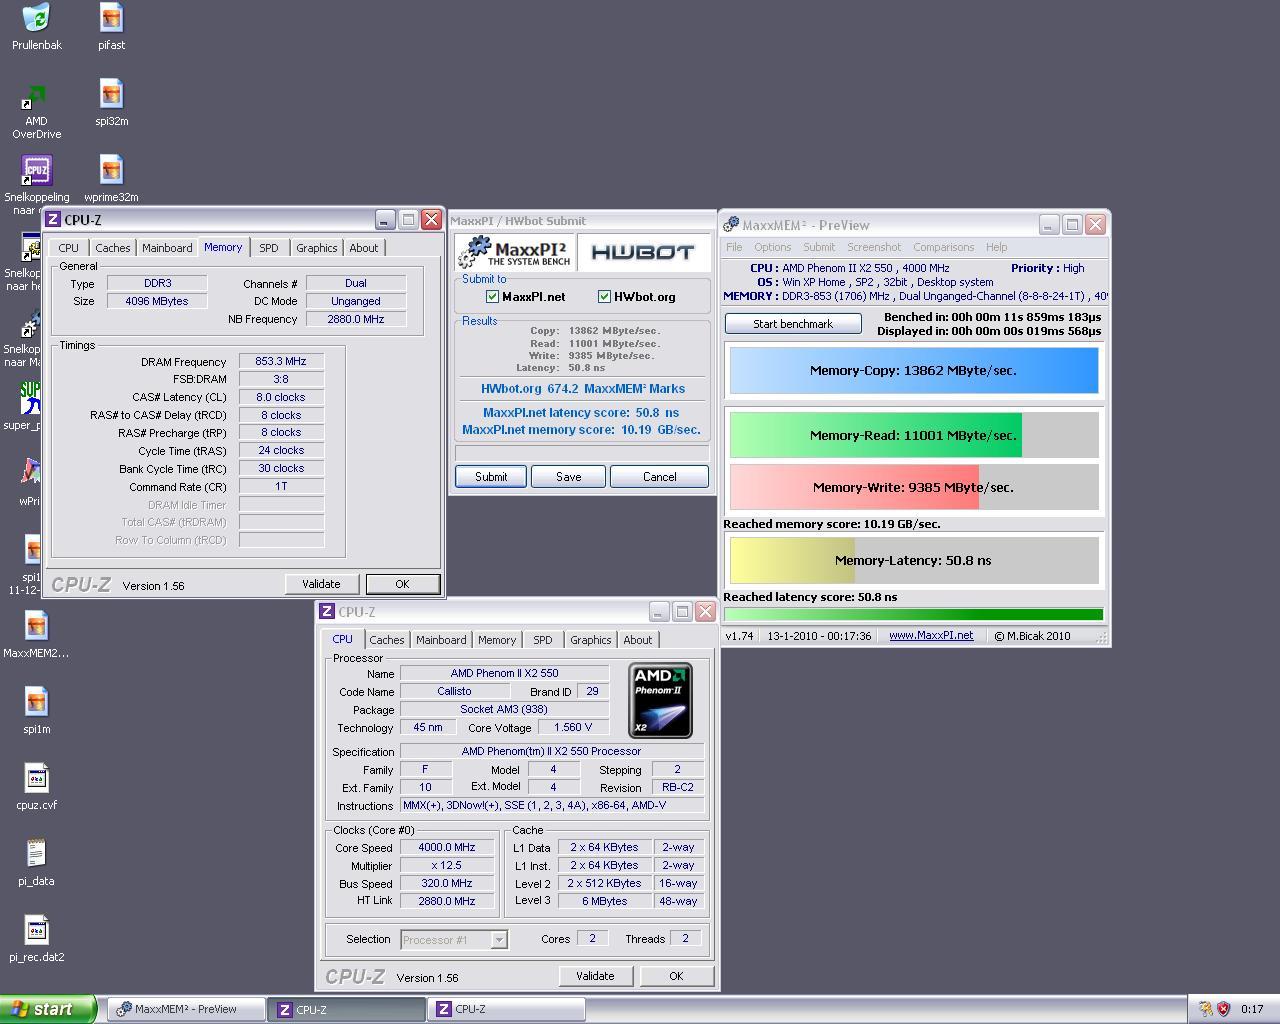The image size is (1280, 1024).
Task: Open the MaxxMEM² Comparisons menu
Action: (x=943, y=247)
